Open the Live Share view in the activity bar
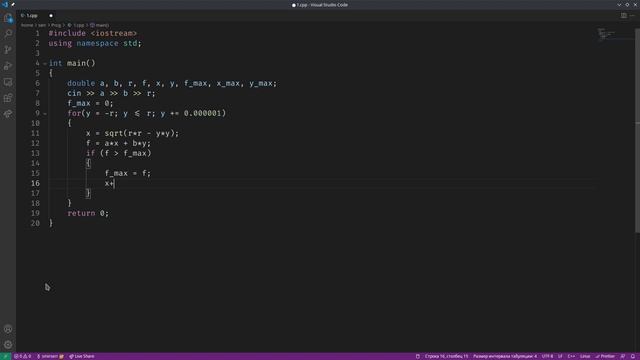Viewport: 640px width, 360px height. tap(8, 114)
